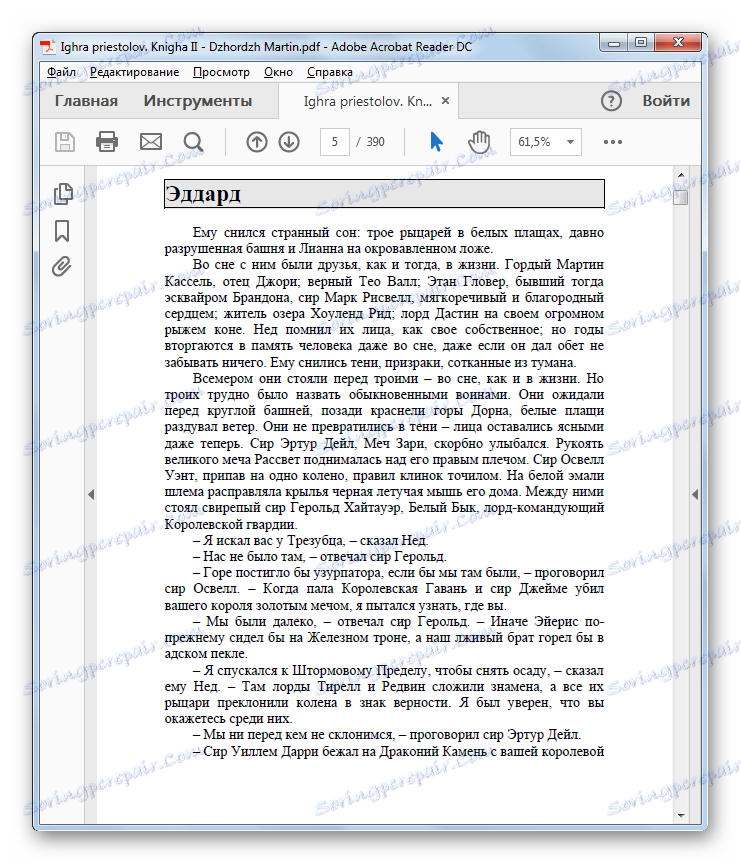
Task: Open the Справка menu
Action: pos(329,72)
